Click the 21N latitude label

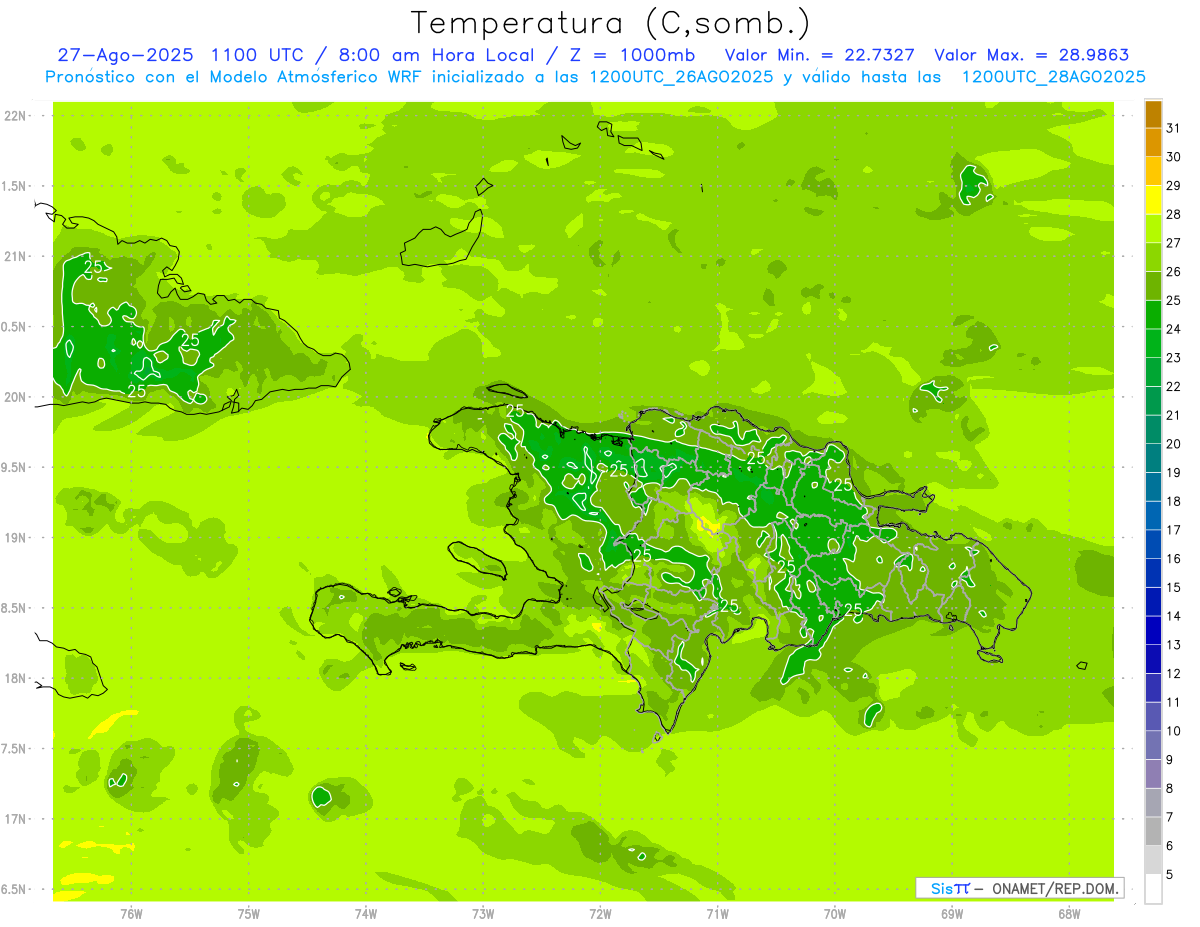tap(15, 256)
